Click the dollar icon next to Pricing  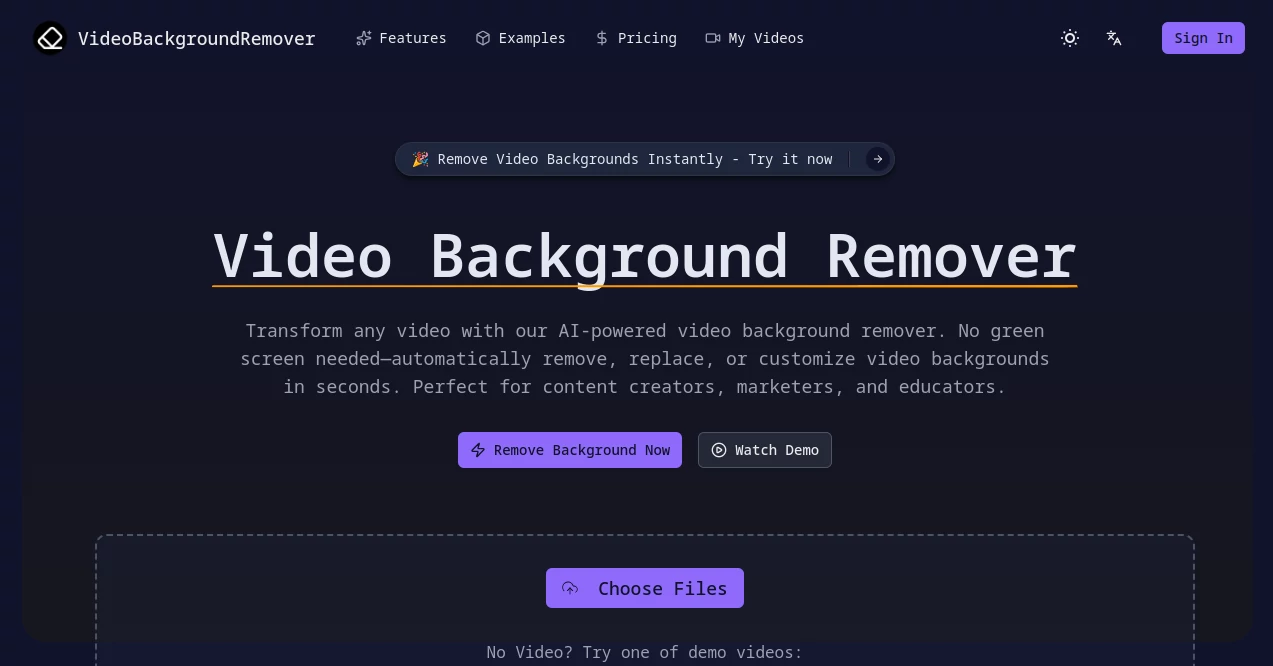tap(601, 38)
